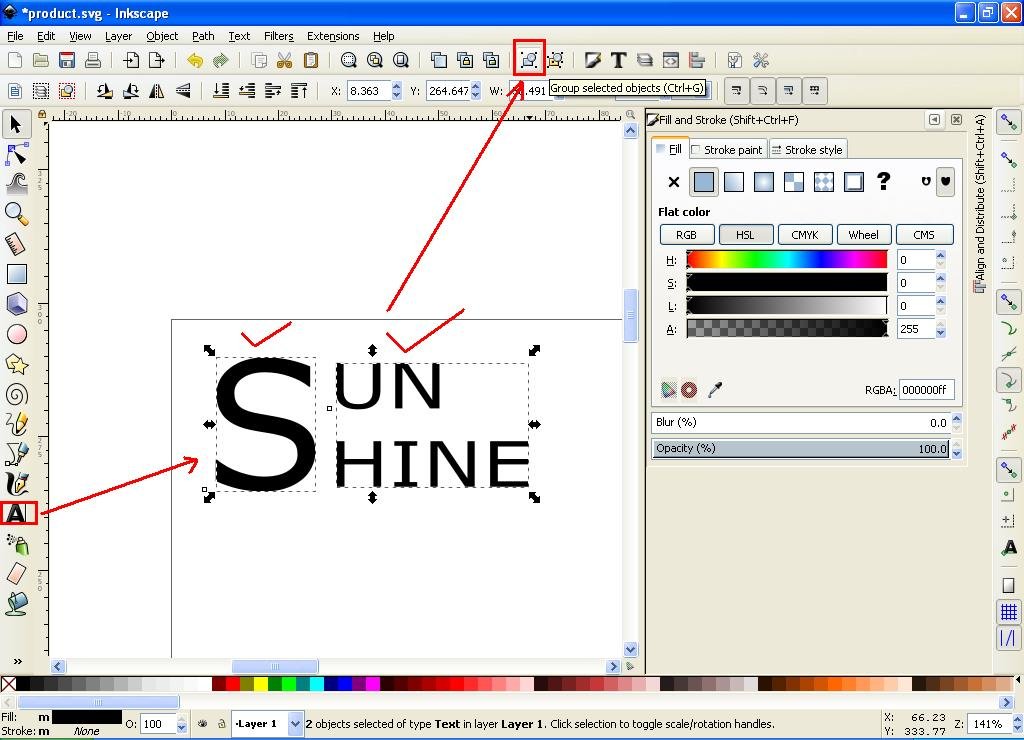Pick a red swatch from the bottom palette
The height and width of the screenshot is (740, 1024).
(x=231, y=685)
